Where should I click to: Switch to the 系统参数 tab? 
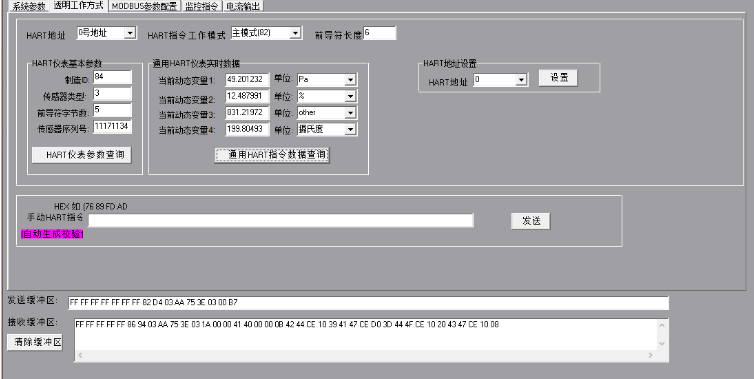pos(29,6)
